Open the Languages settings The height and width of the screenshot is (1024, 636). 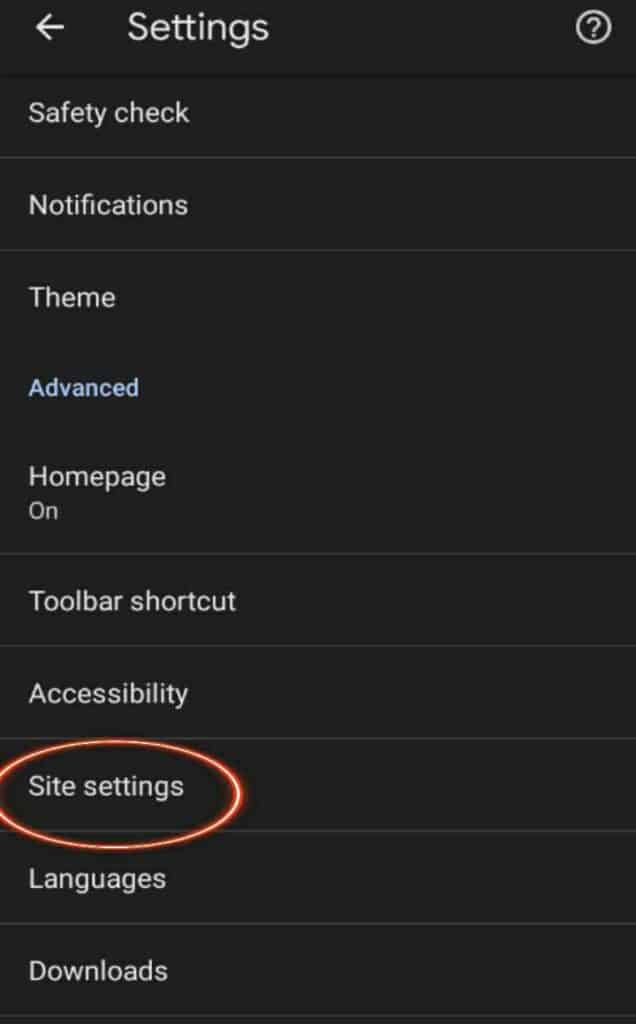point(98,879)
